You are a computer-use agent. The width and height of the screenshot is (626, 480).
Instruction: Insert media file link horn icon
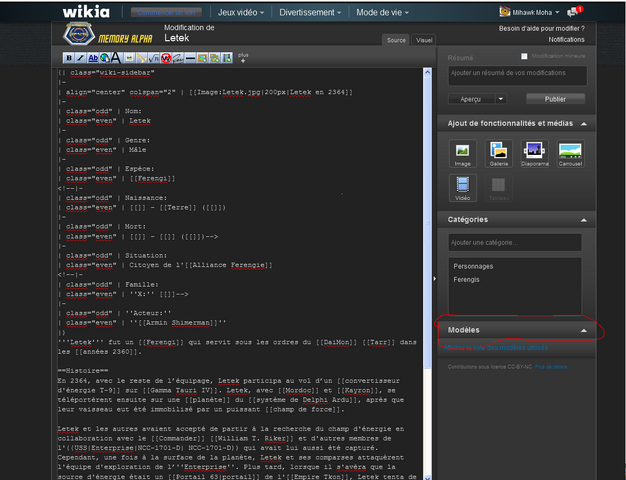click(141, 58)
